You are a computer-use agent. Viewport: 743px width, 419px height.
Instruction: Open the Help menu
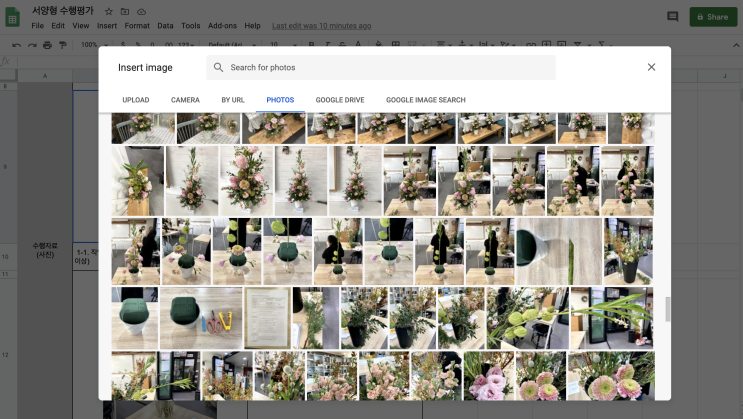tap(253, 26)
